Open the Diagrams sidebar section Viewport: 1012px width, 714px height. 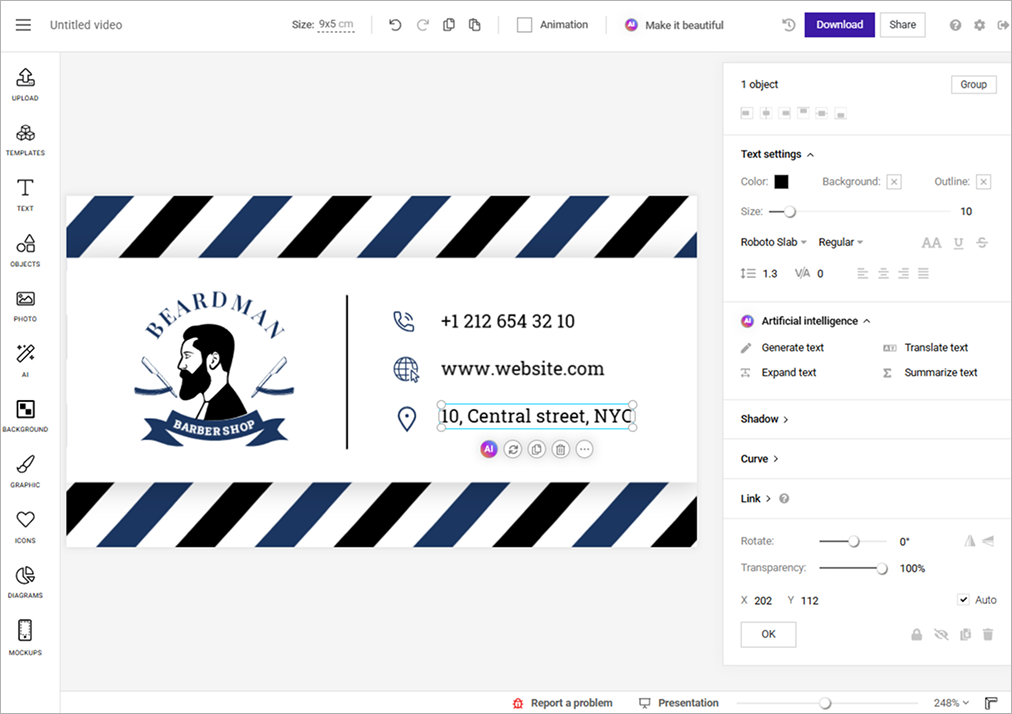tap(25, 582)
